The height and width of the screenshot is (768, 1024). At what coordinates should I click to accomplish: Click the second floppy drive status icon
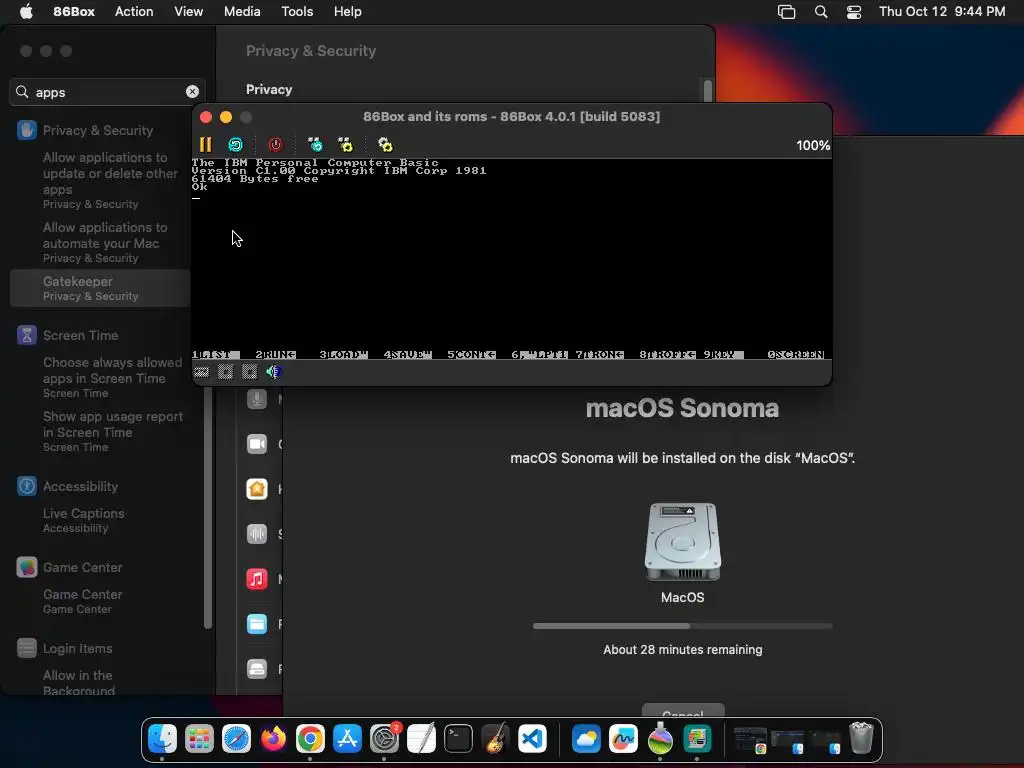tap(249, 372)
